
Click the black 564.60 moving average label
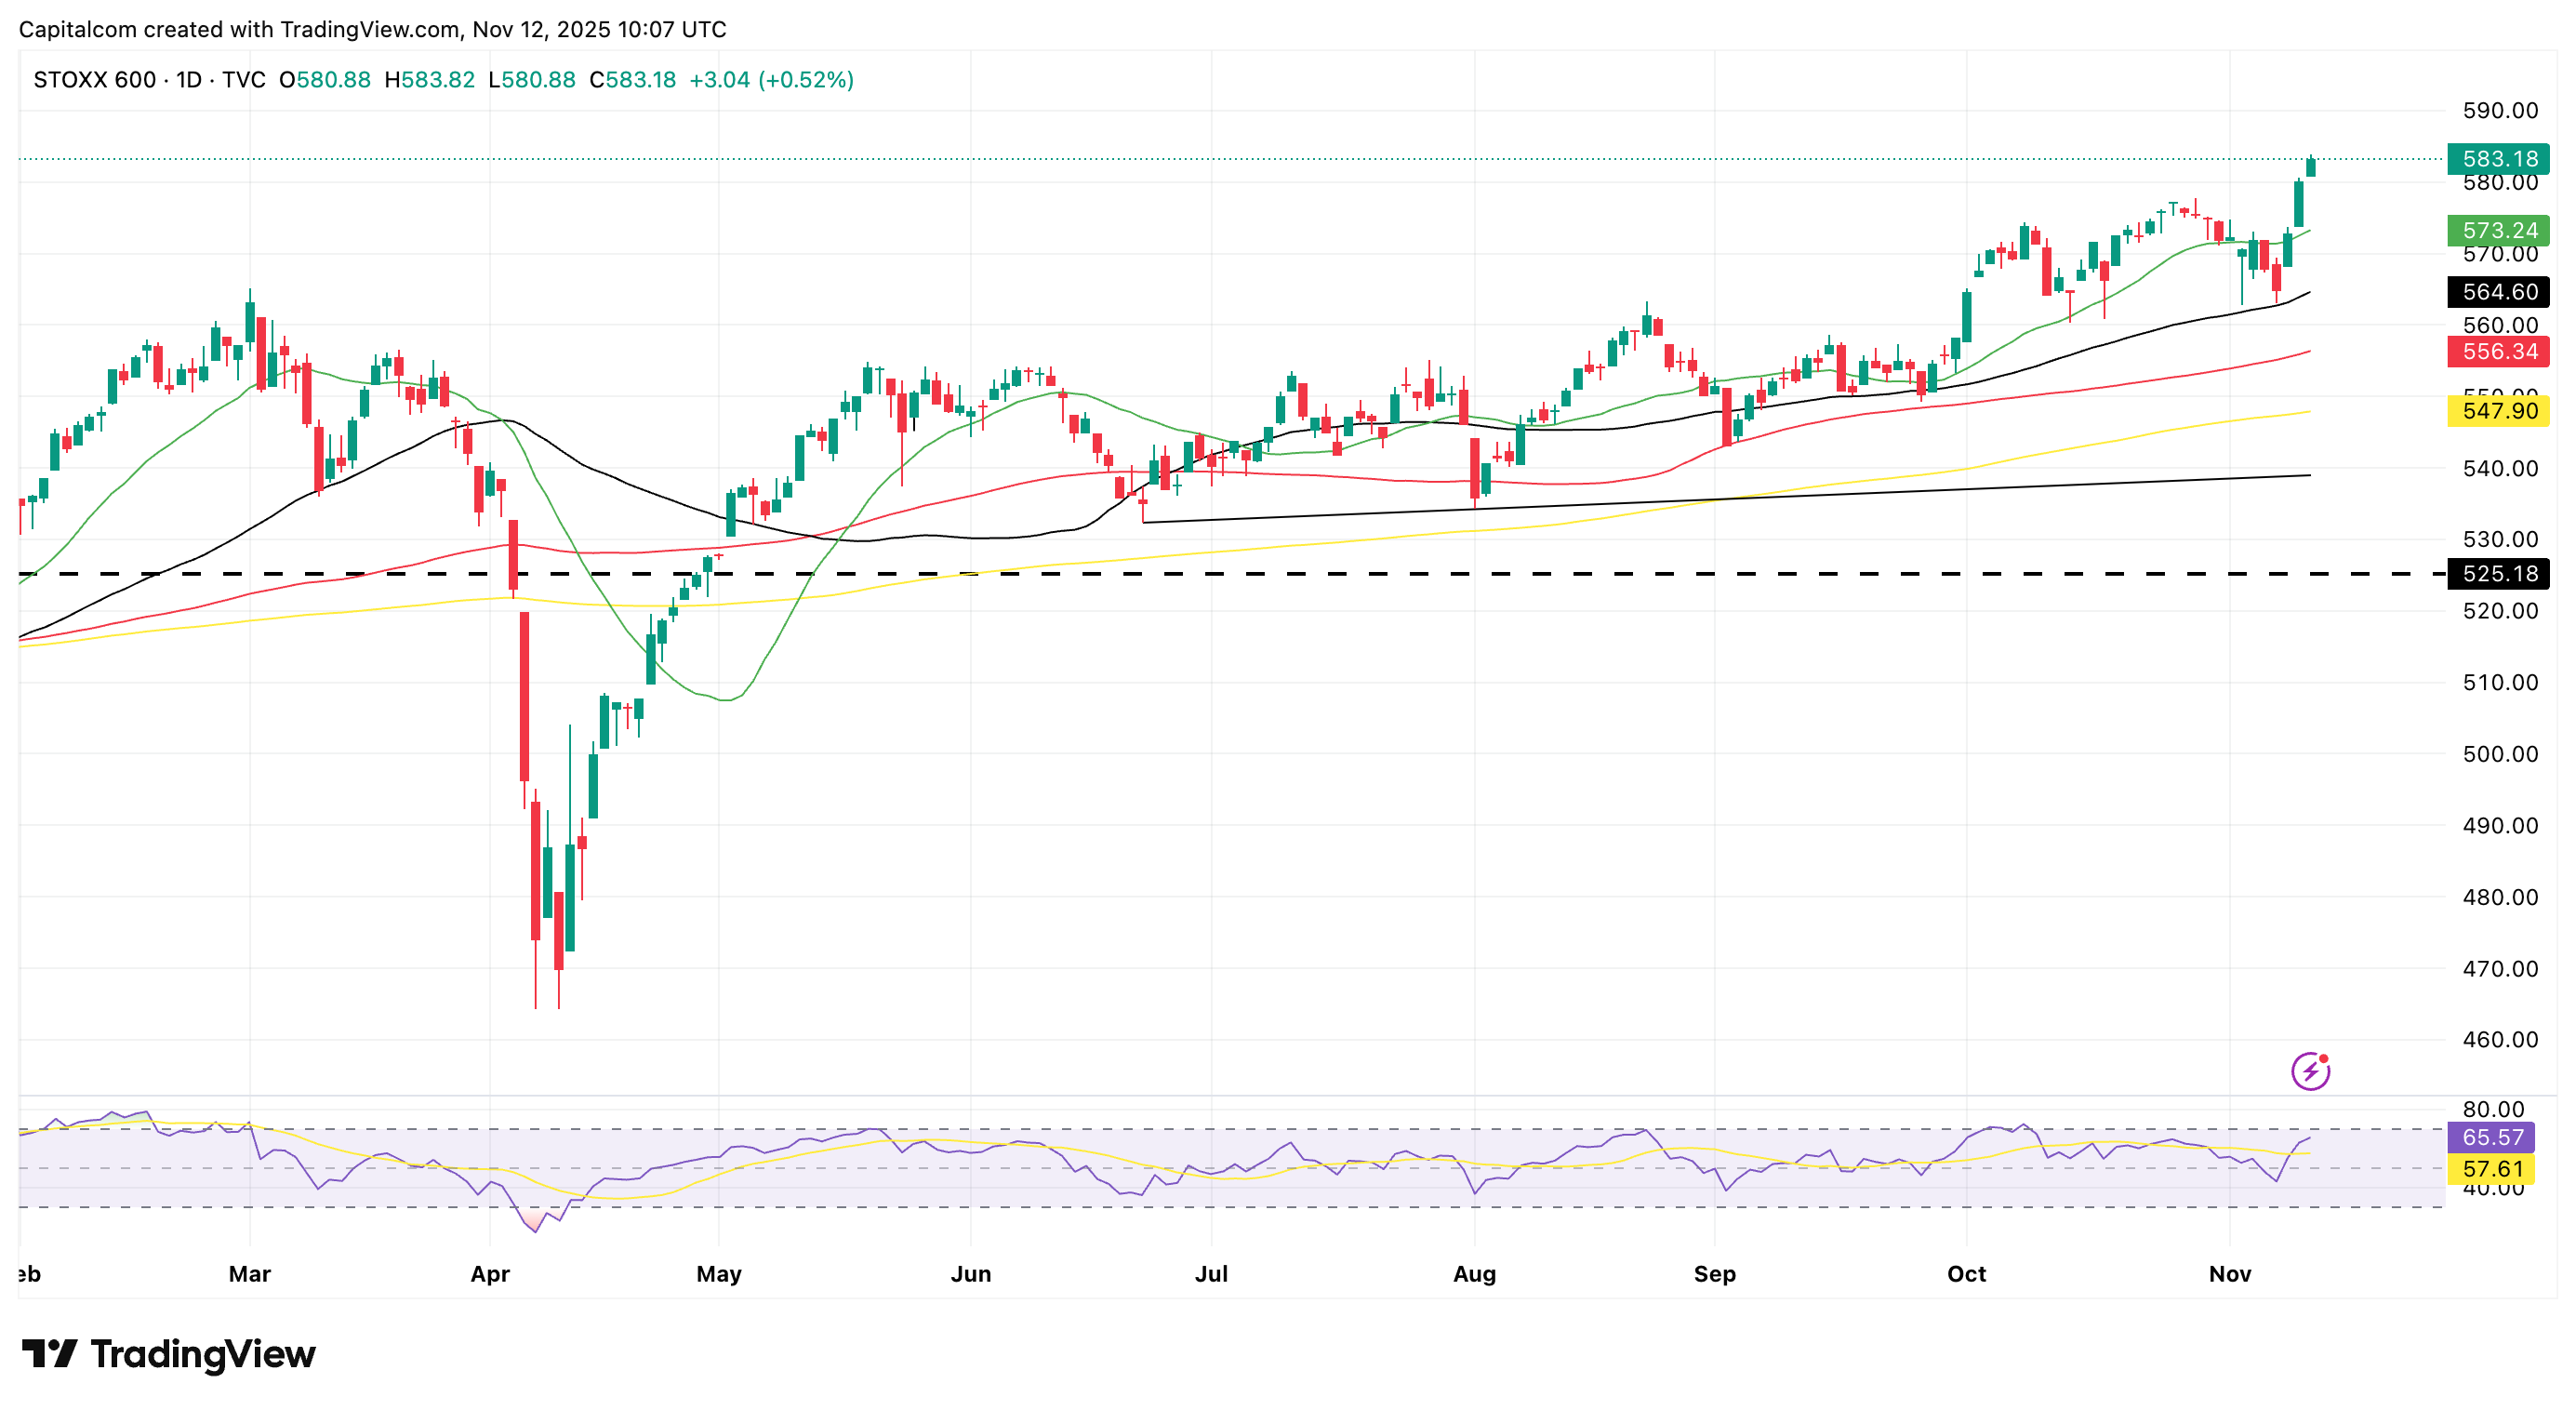pyautogui.click(x=2498, y=292)
